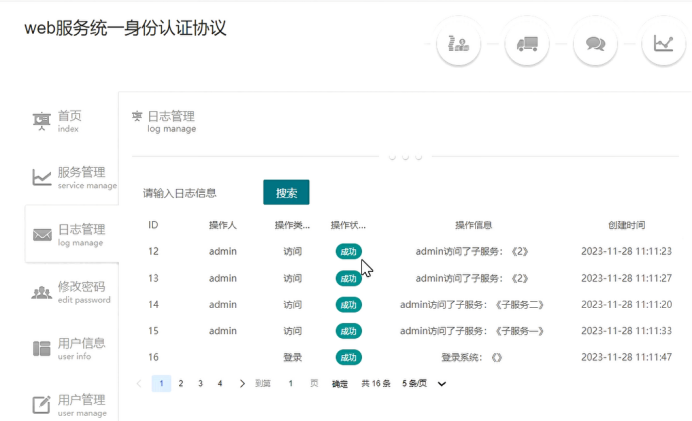Click info text mentioning 《子服务一》
Image resolution: width=692 pixels, height=421 pixels.
pyautogui.click(x=472, y=331)
